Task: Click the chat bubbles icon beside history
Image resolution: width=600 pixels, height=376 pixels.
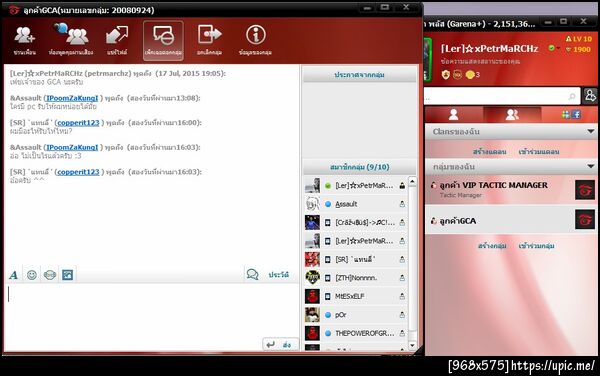Action: (x=253, y=274)
